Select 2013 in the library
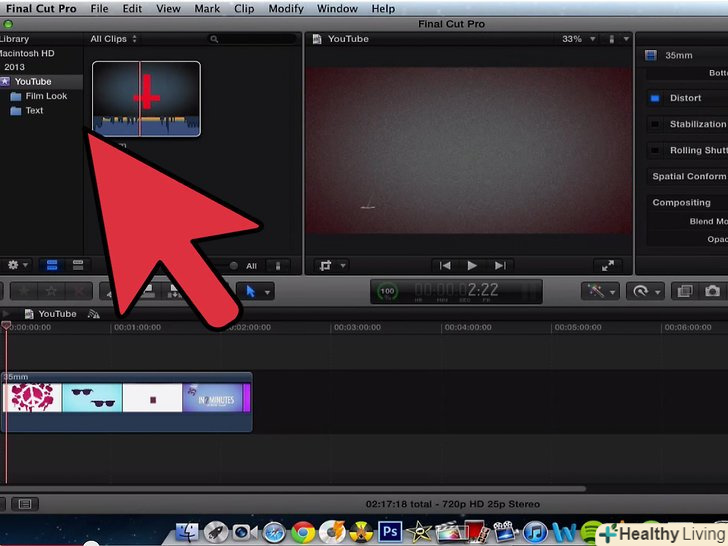 point(14,67)
